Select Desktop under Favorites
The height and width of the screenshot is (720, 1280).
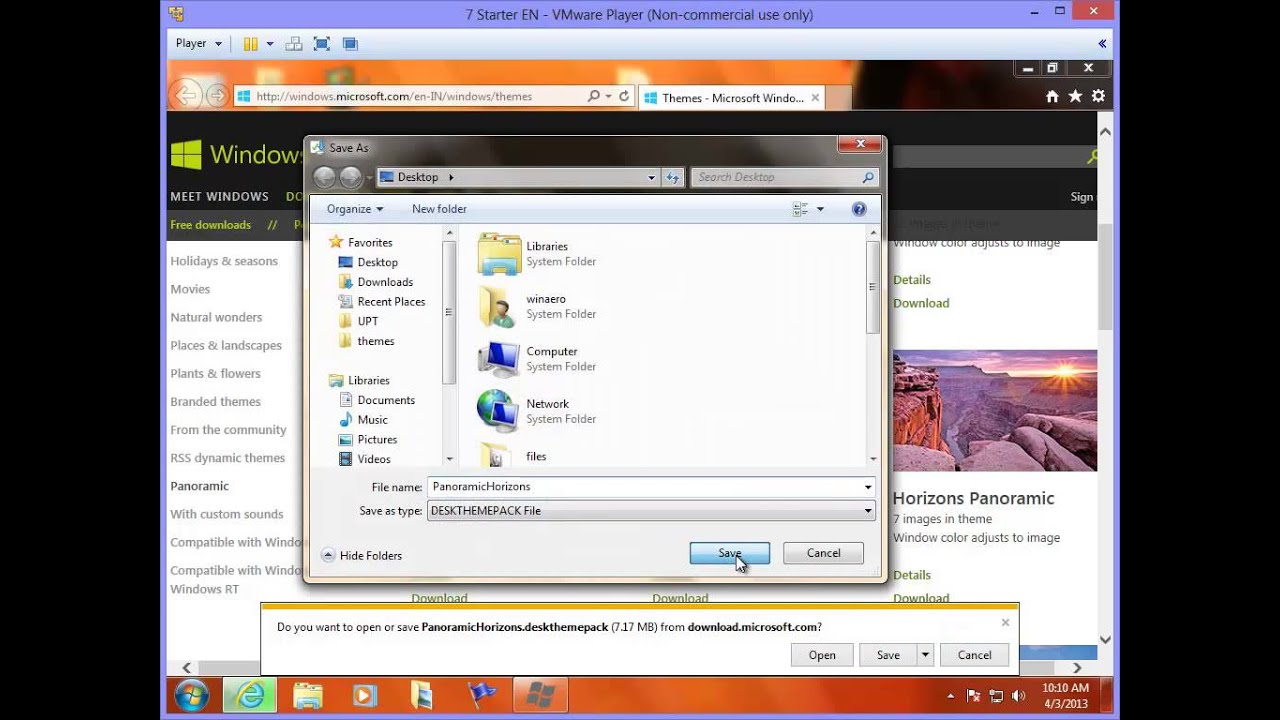(x=377, y=262)
